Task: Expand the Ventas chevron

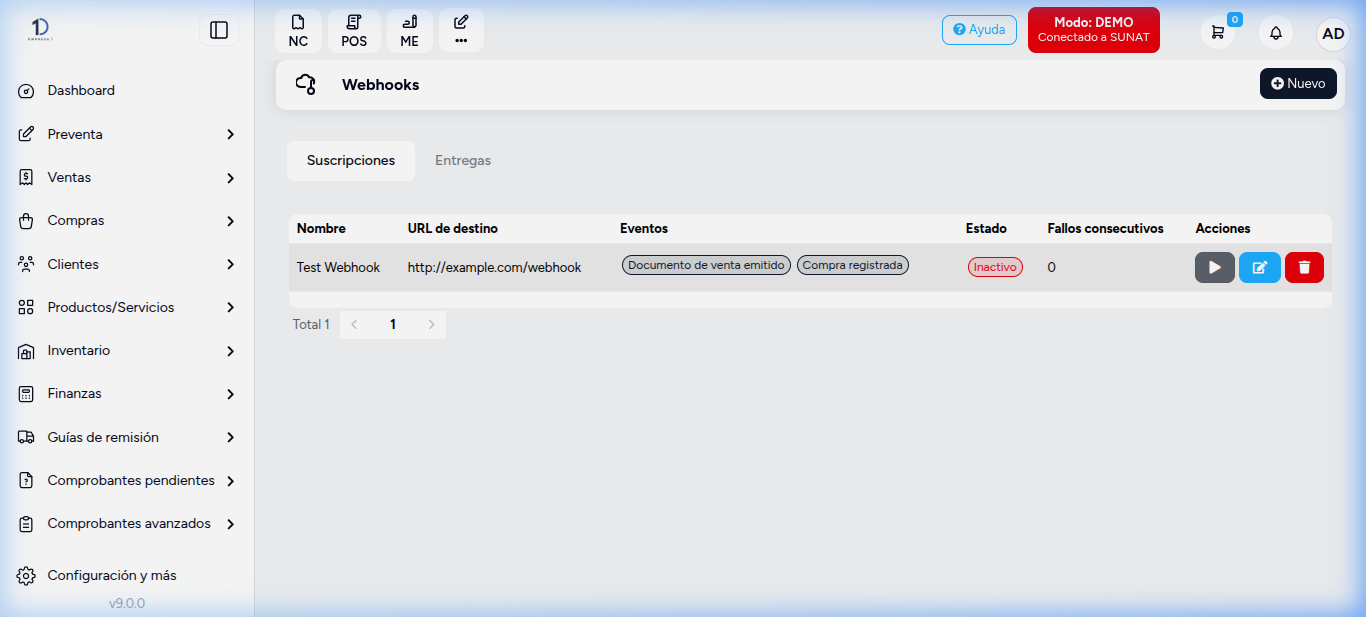Action: tap(230, 178)
